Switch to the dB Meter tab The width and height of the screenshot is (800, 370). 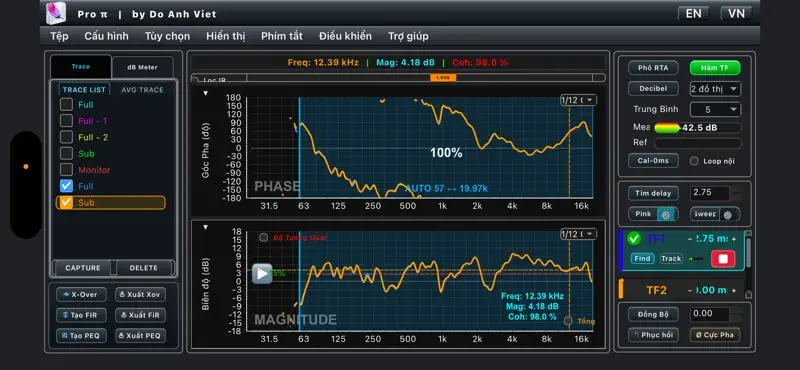click(142, 67)
